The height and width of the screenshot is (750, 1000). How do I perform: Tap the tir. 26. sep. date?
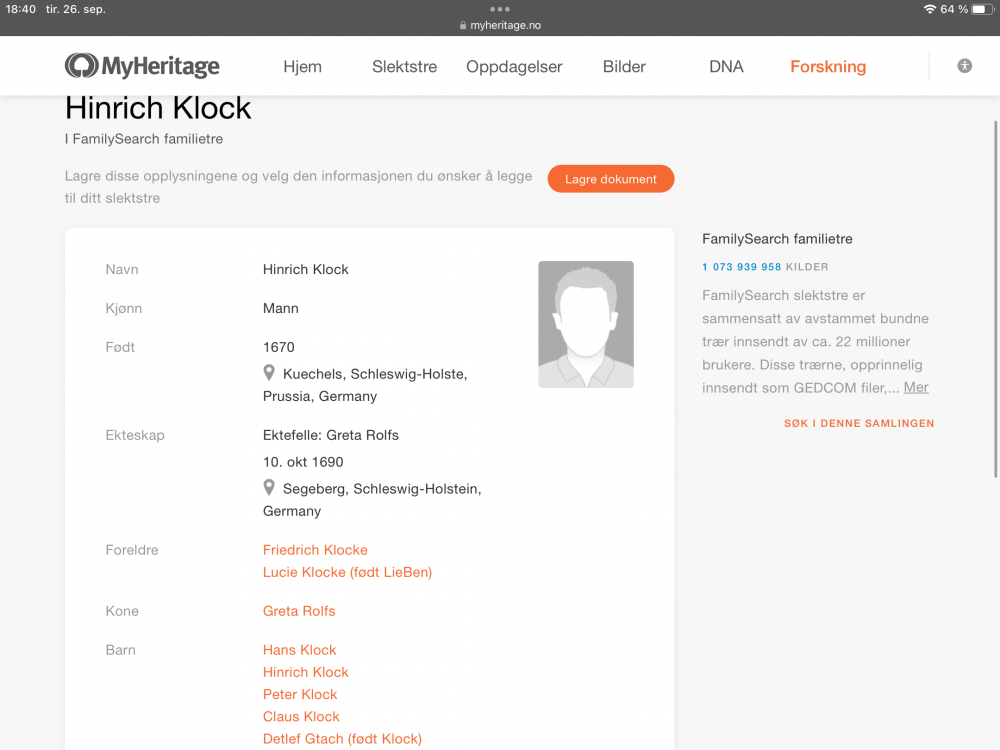76,9
